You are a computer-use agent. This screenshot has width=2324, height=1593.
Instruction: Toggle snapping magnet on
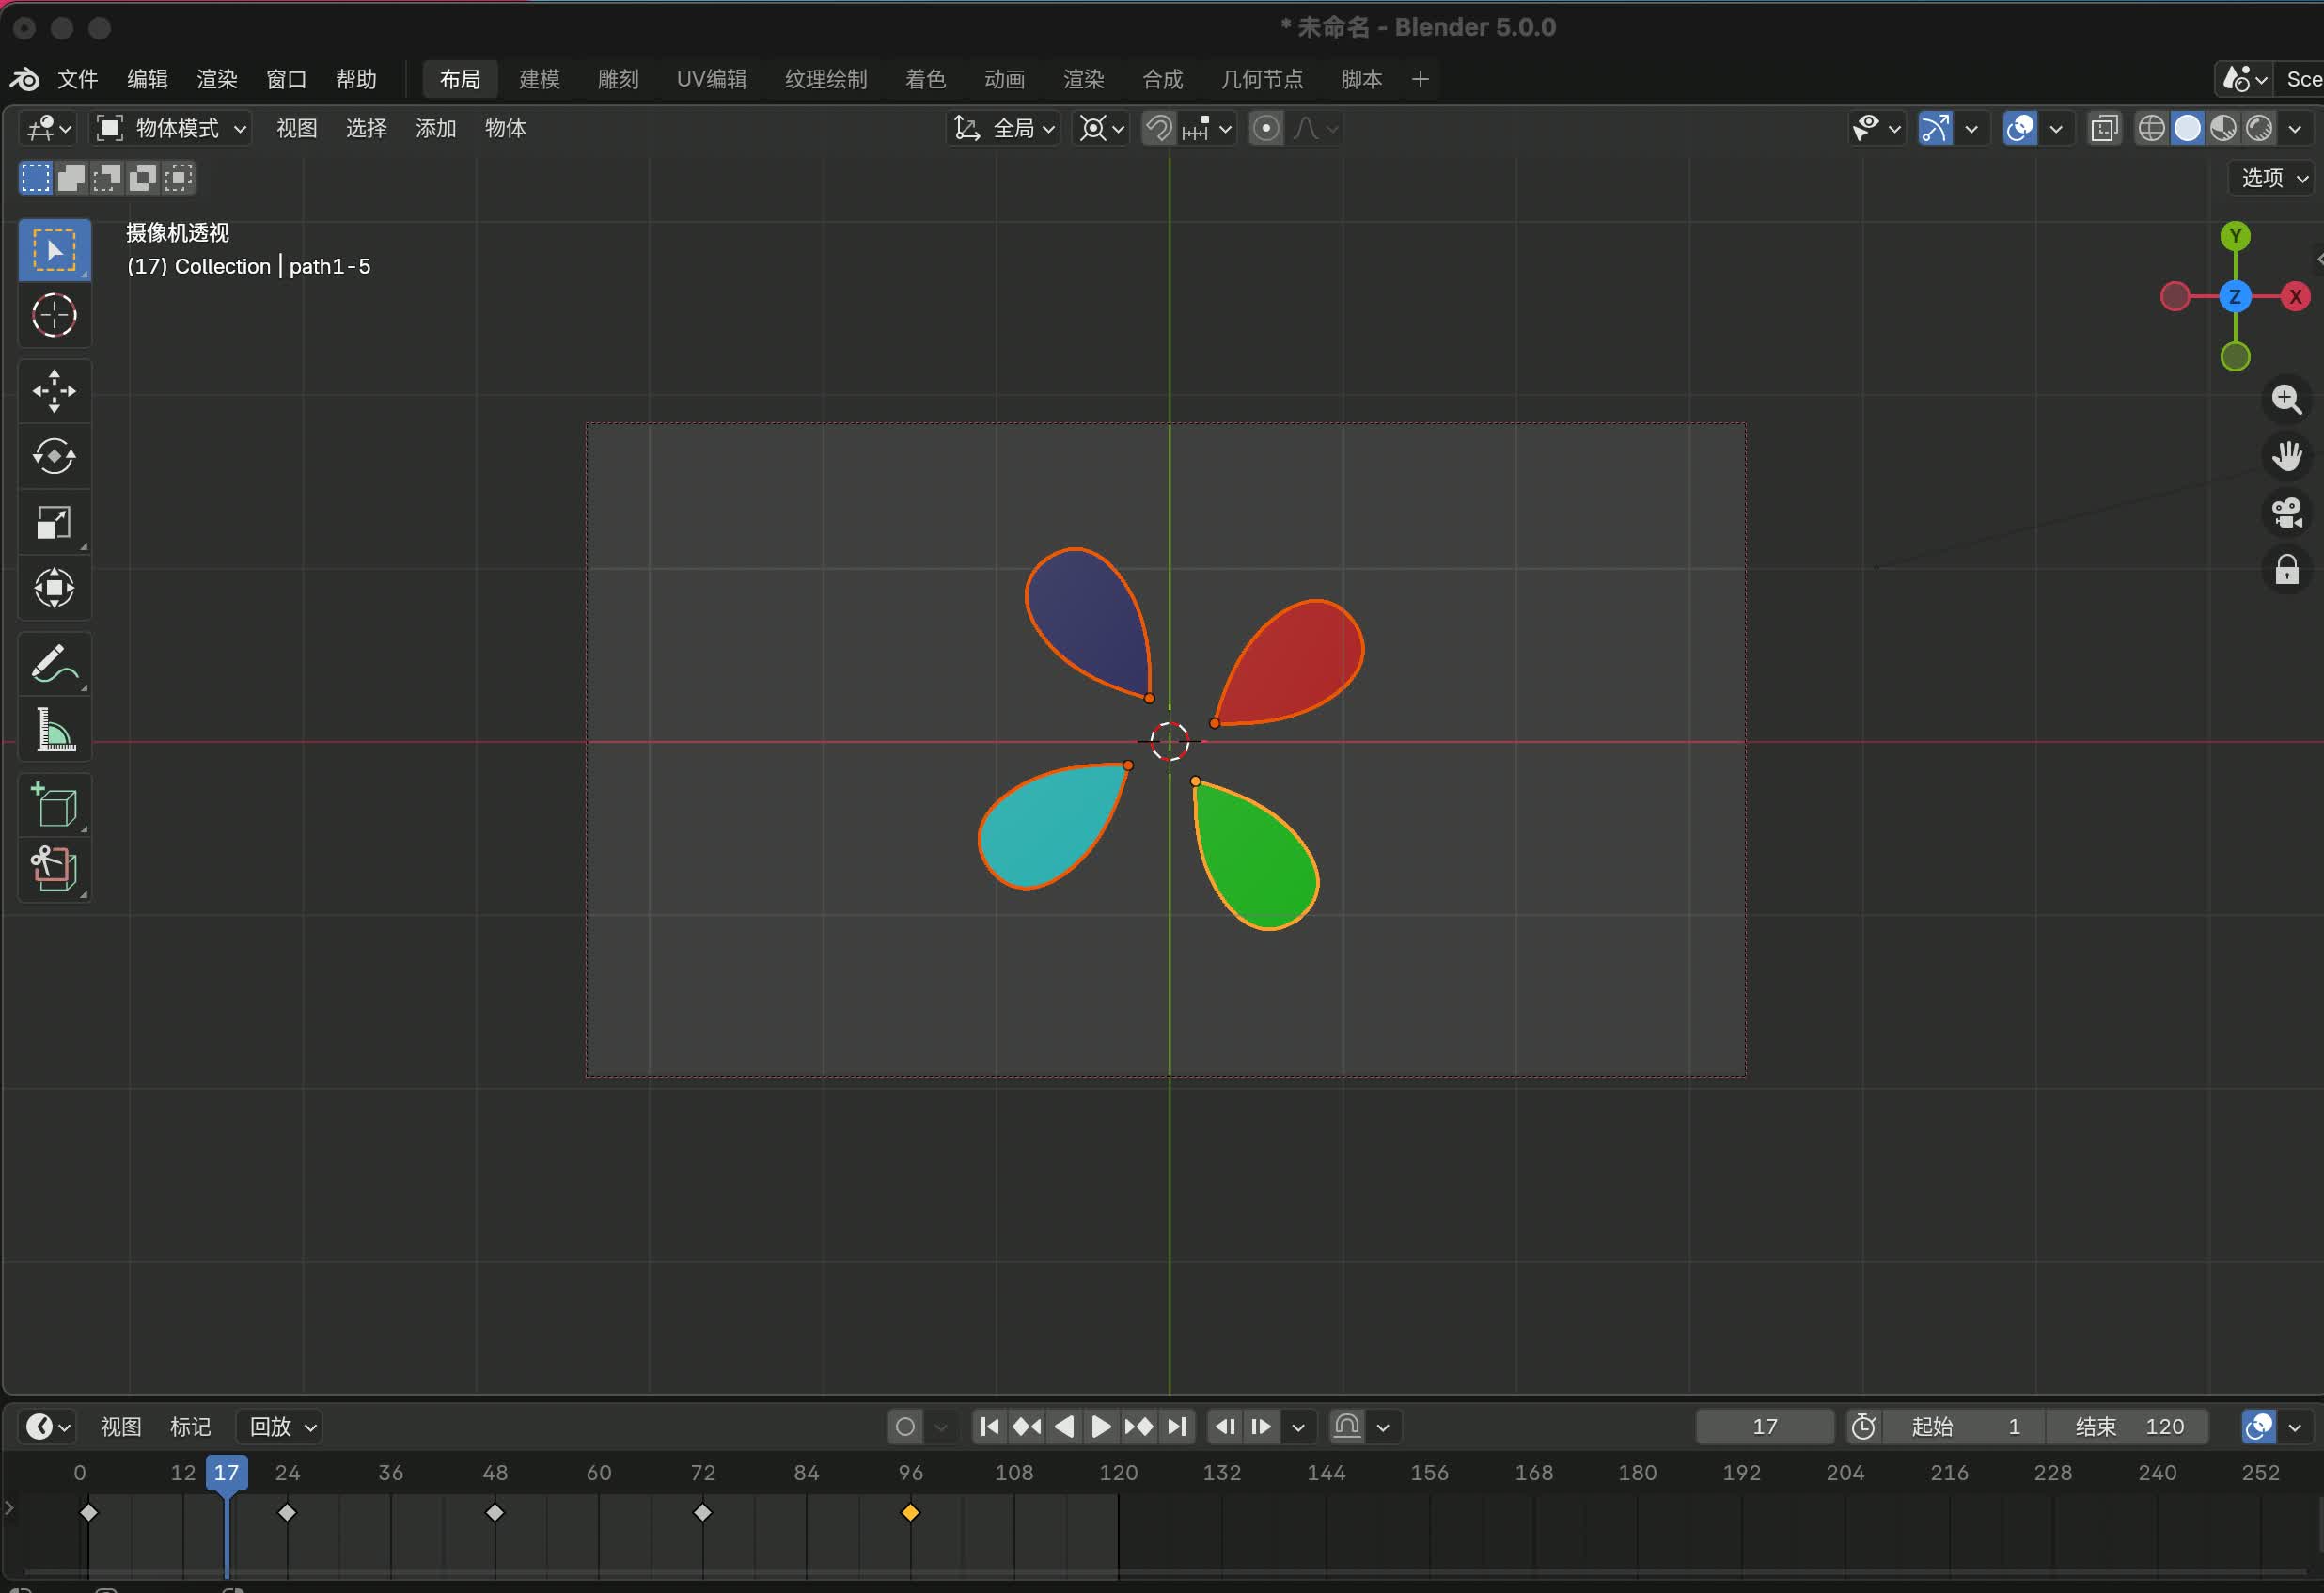click(1158, 129)
